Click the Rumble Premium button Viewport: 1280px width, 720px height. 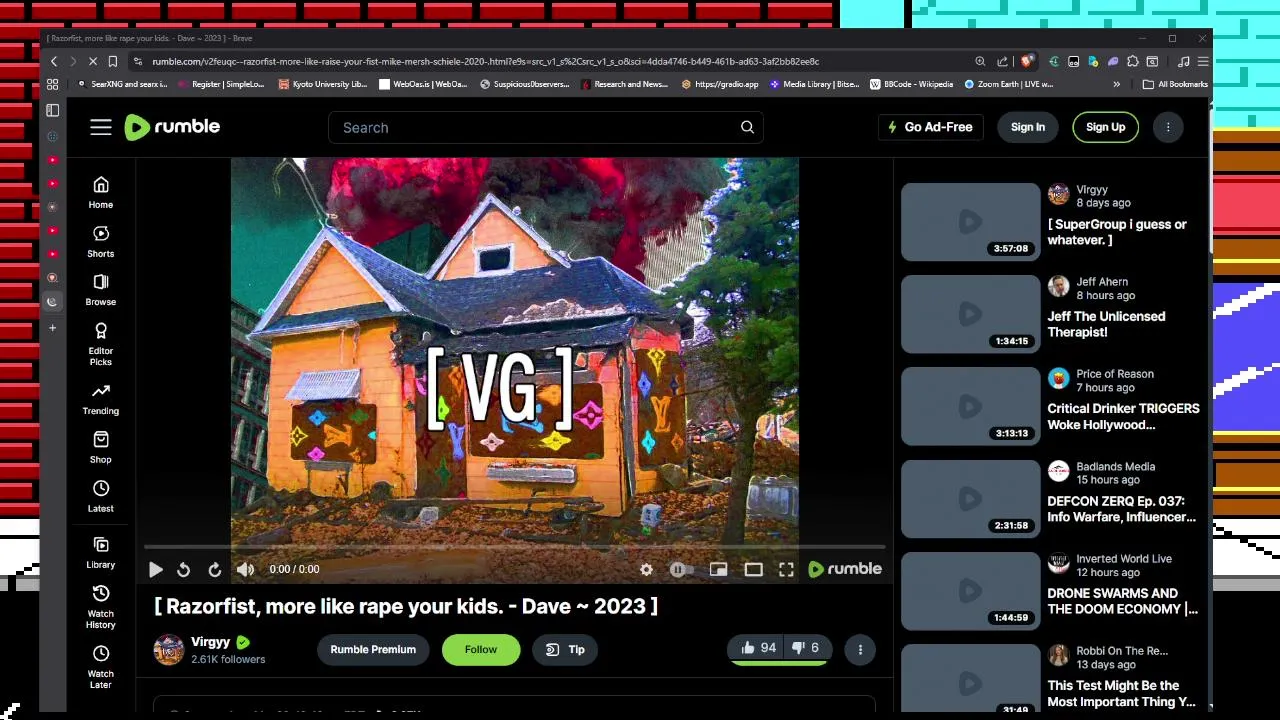pyautogui.click(x=373, y=649)
